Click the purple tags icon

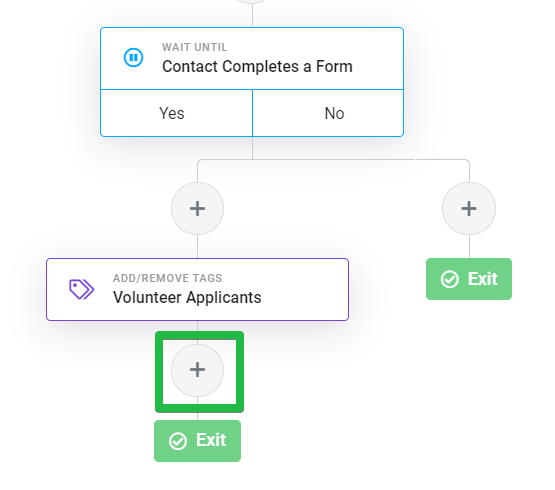coord(81,289)
